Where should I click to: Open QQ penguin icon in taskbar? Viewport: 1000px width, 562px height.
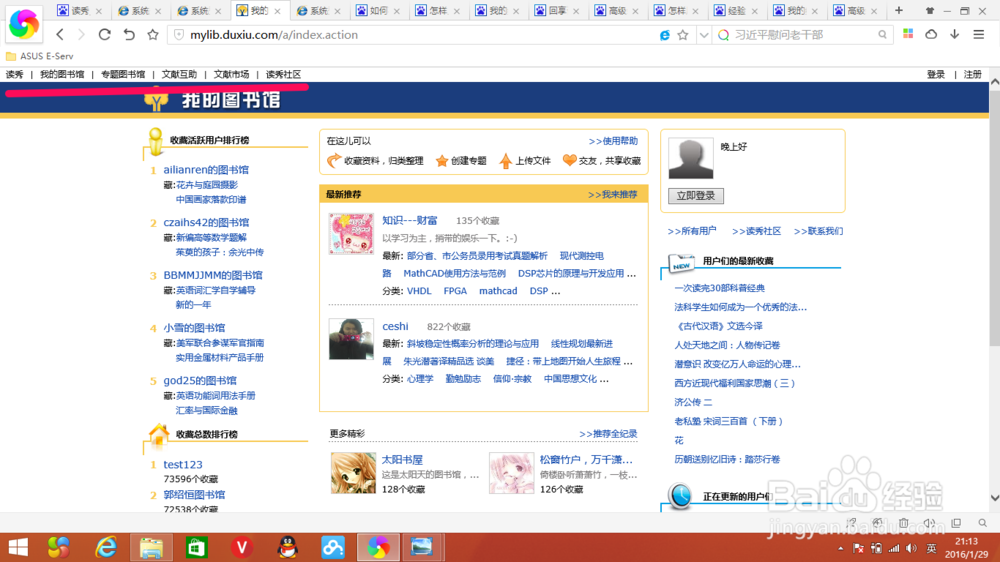288,547
